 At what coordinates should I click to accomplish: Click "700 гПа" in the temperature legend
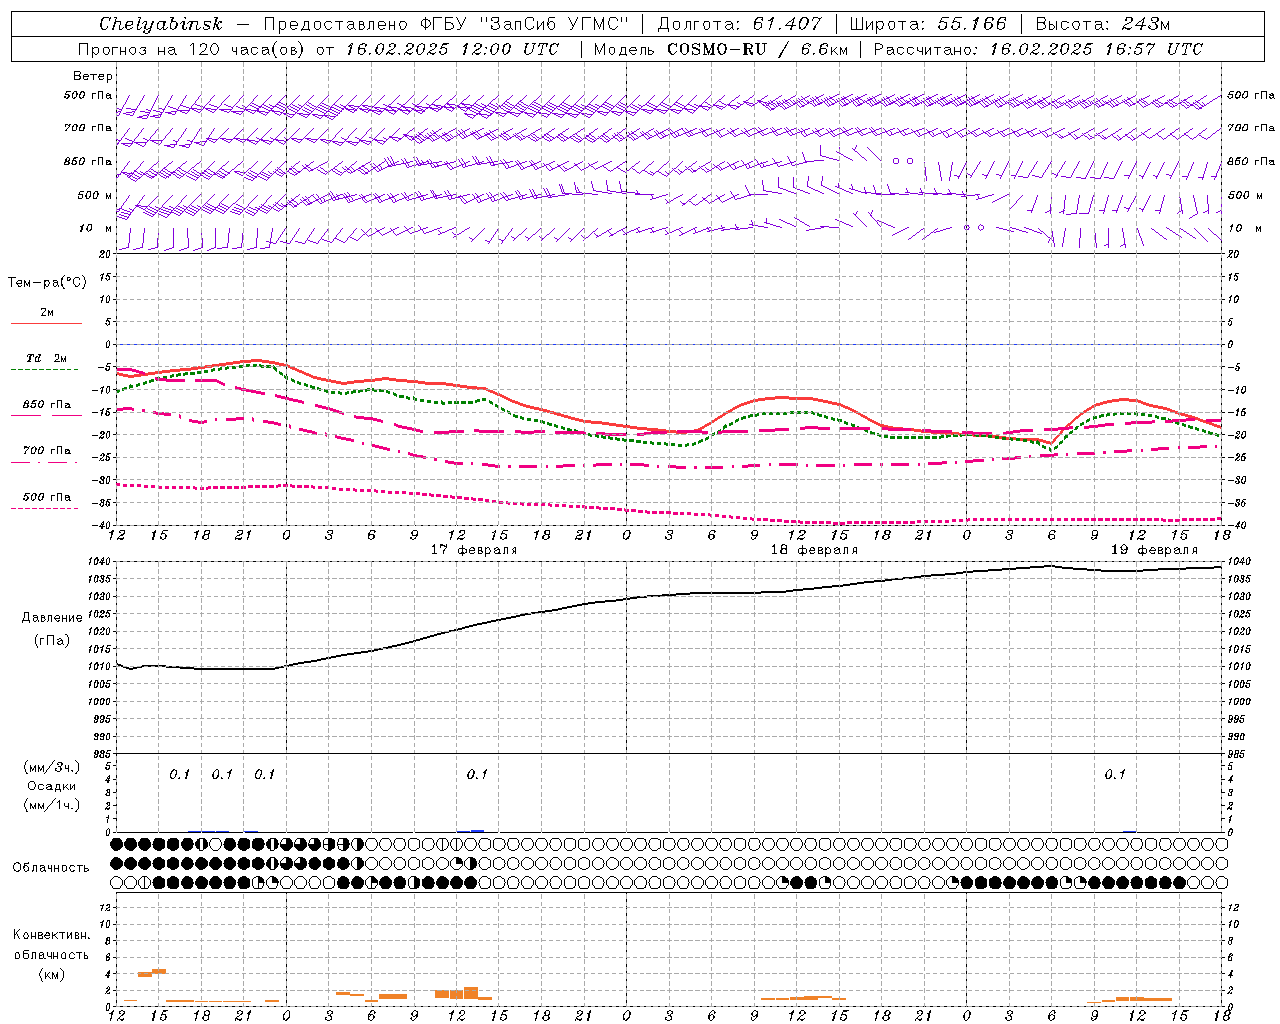point(47,451)
